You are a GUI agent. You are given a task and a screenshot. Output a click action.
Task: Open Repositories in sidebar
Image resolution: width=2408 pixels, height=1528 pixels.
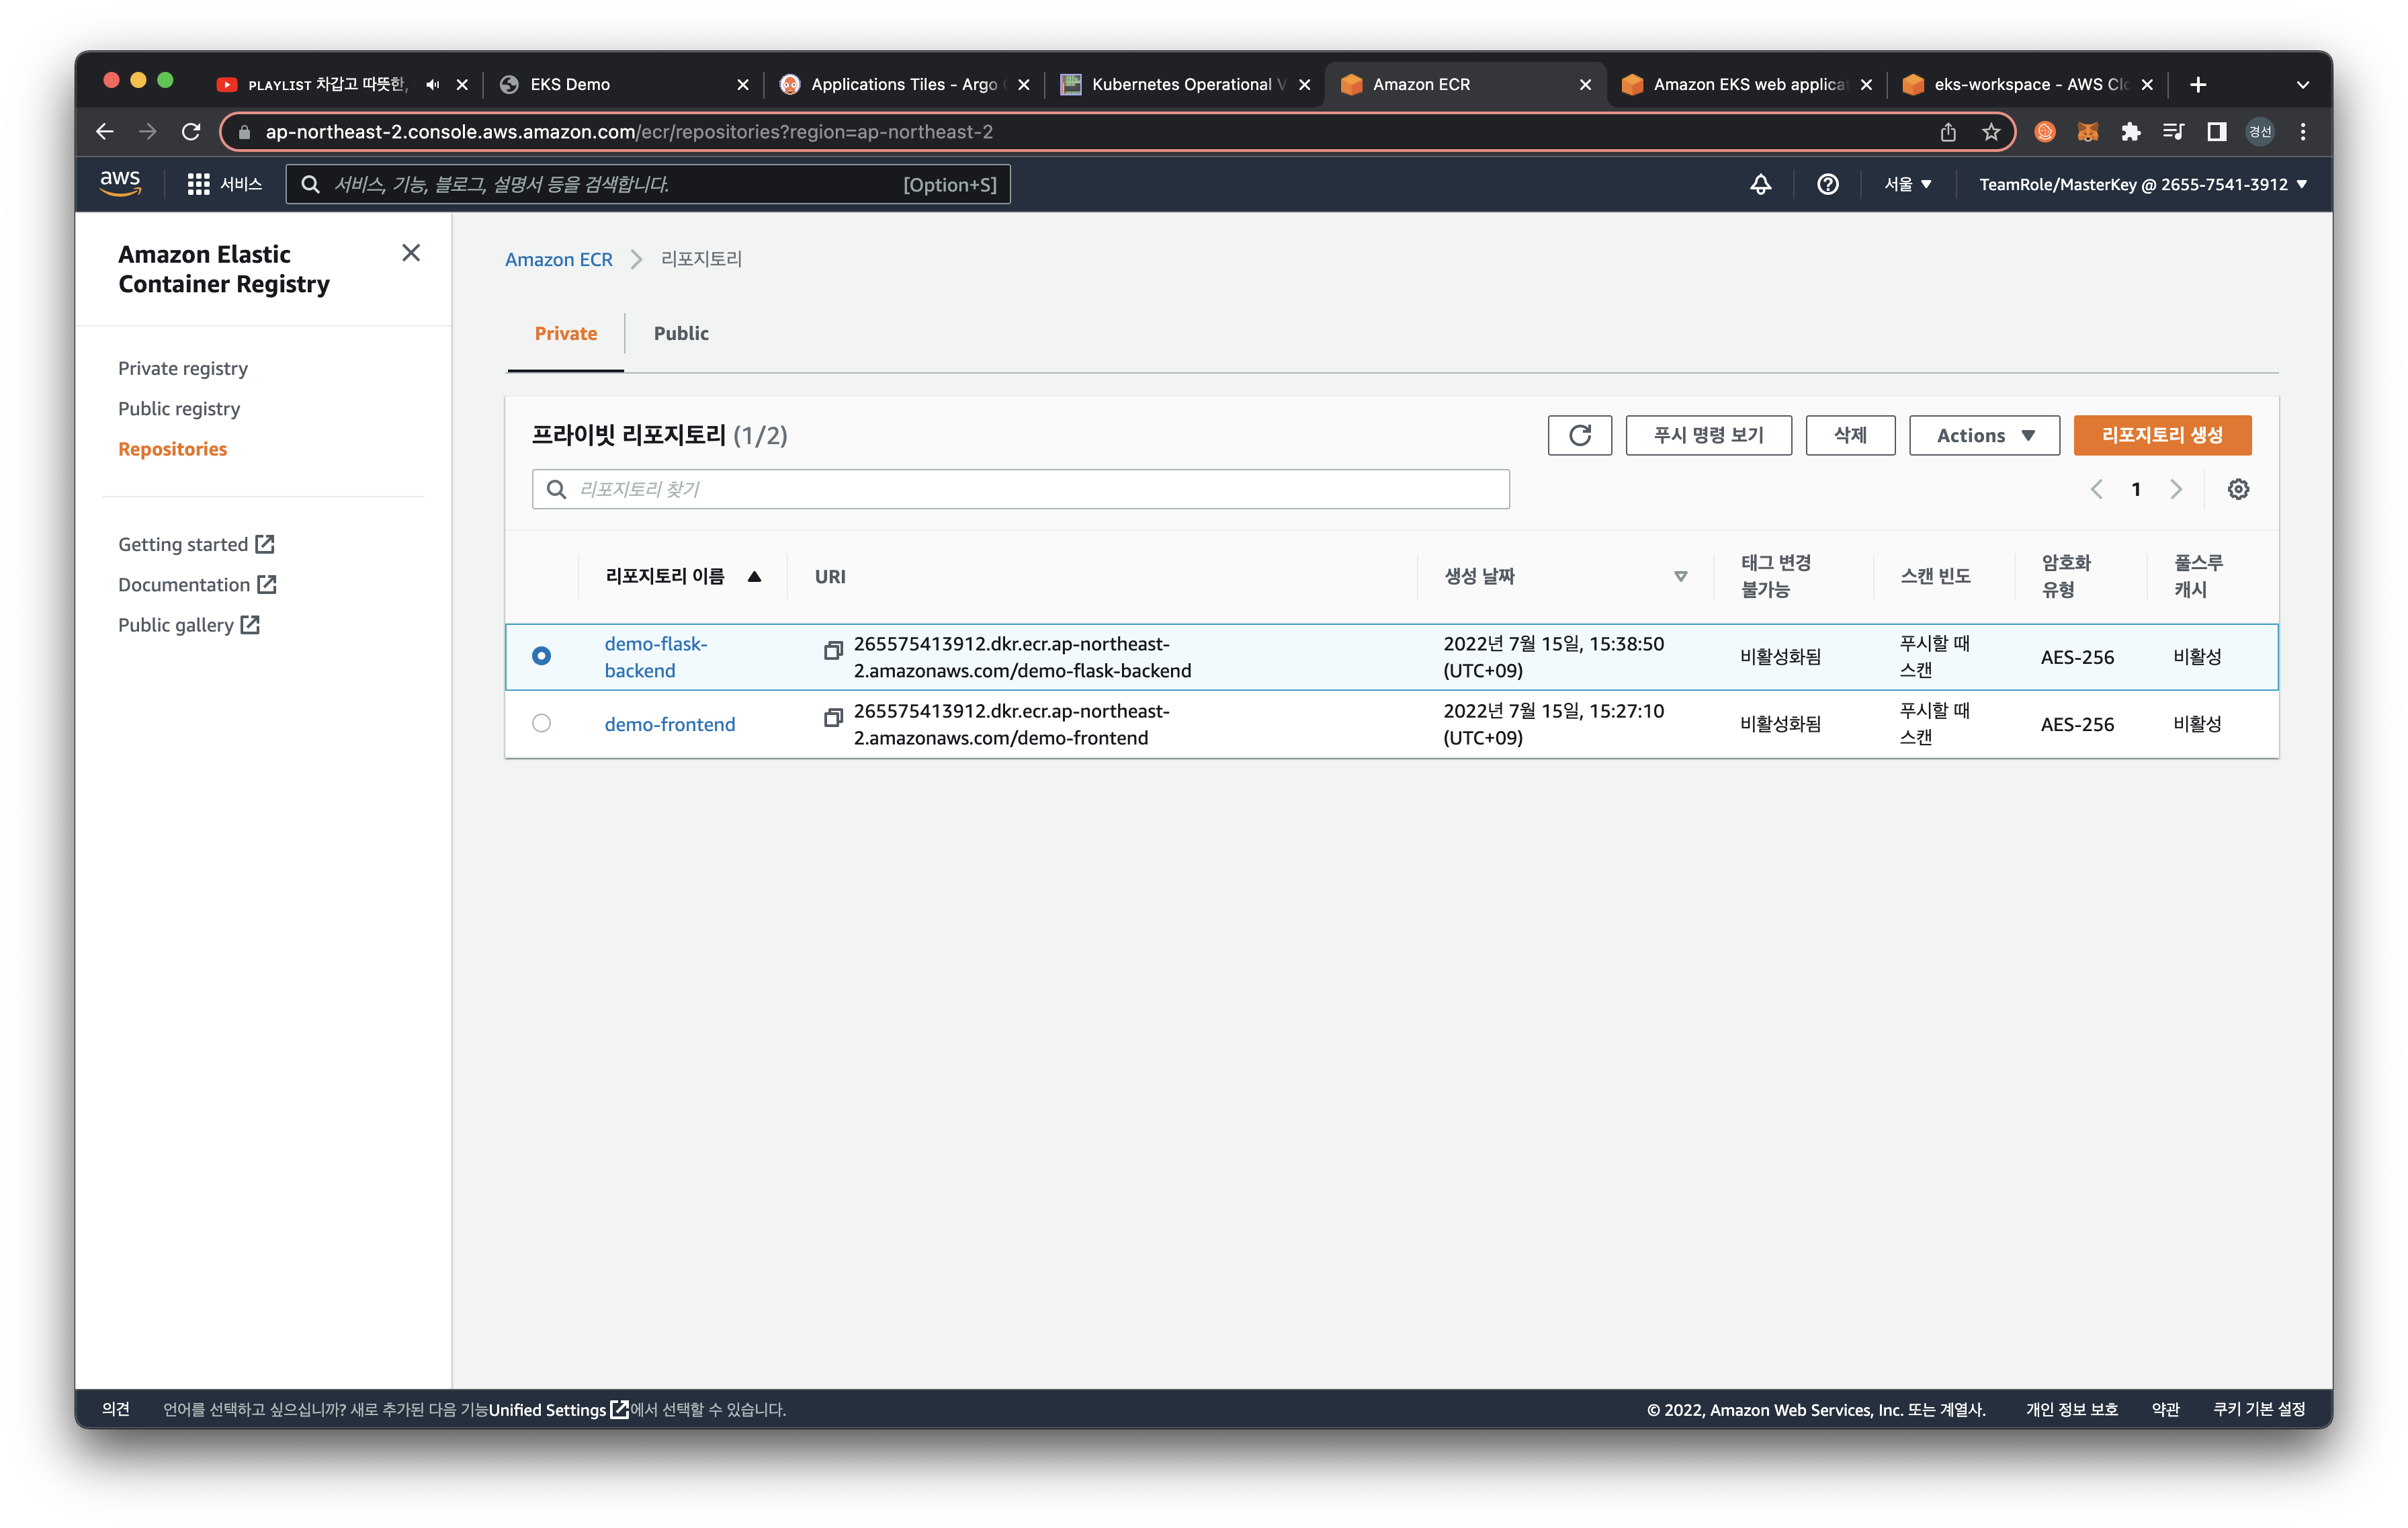point(172,449)
